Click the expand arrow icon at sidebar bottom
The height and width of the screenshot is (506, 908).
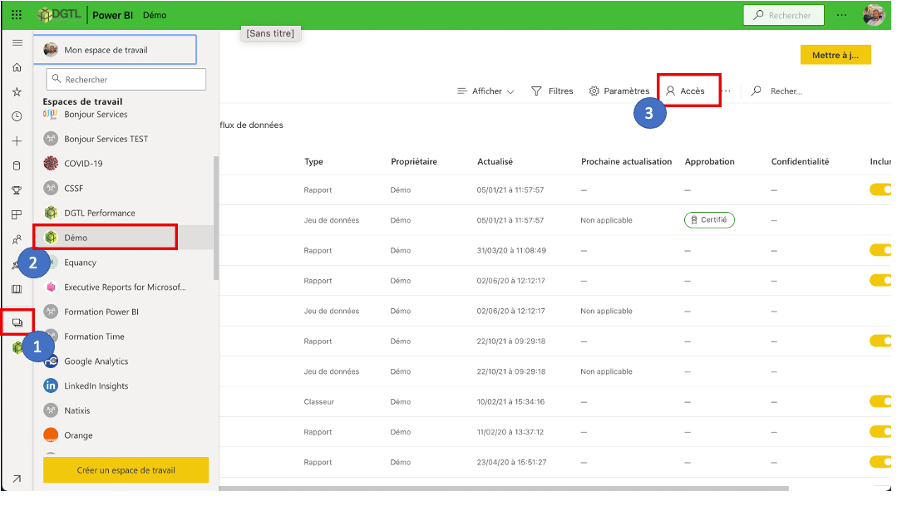[x=17, y=479]
